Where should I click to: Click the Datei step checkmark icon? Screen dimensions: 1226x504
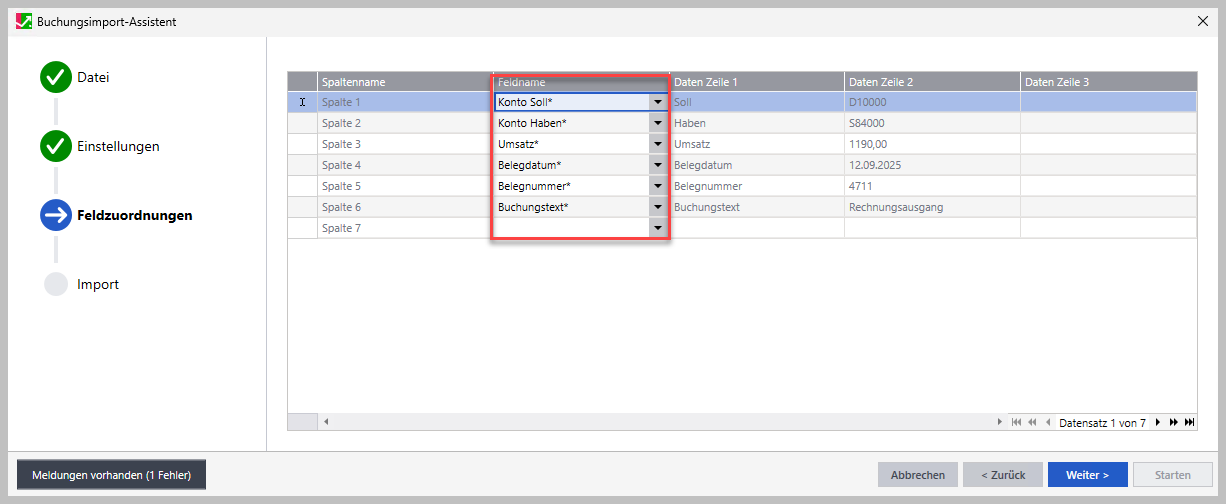click(56, 78)
